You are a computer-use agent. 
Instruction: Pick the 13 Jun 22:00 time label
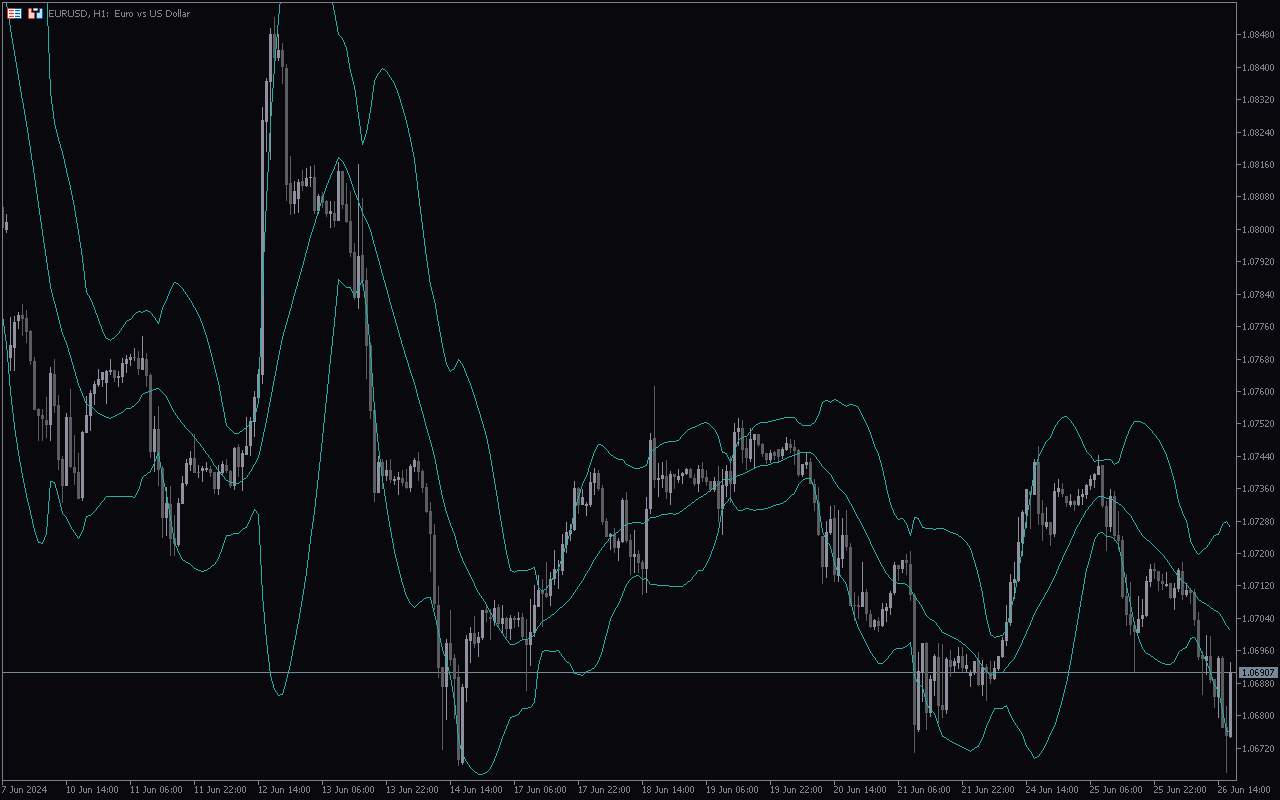pos(412,790)
